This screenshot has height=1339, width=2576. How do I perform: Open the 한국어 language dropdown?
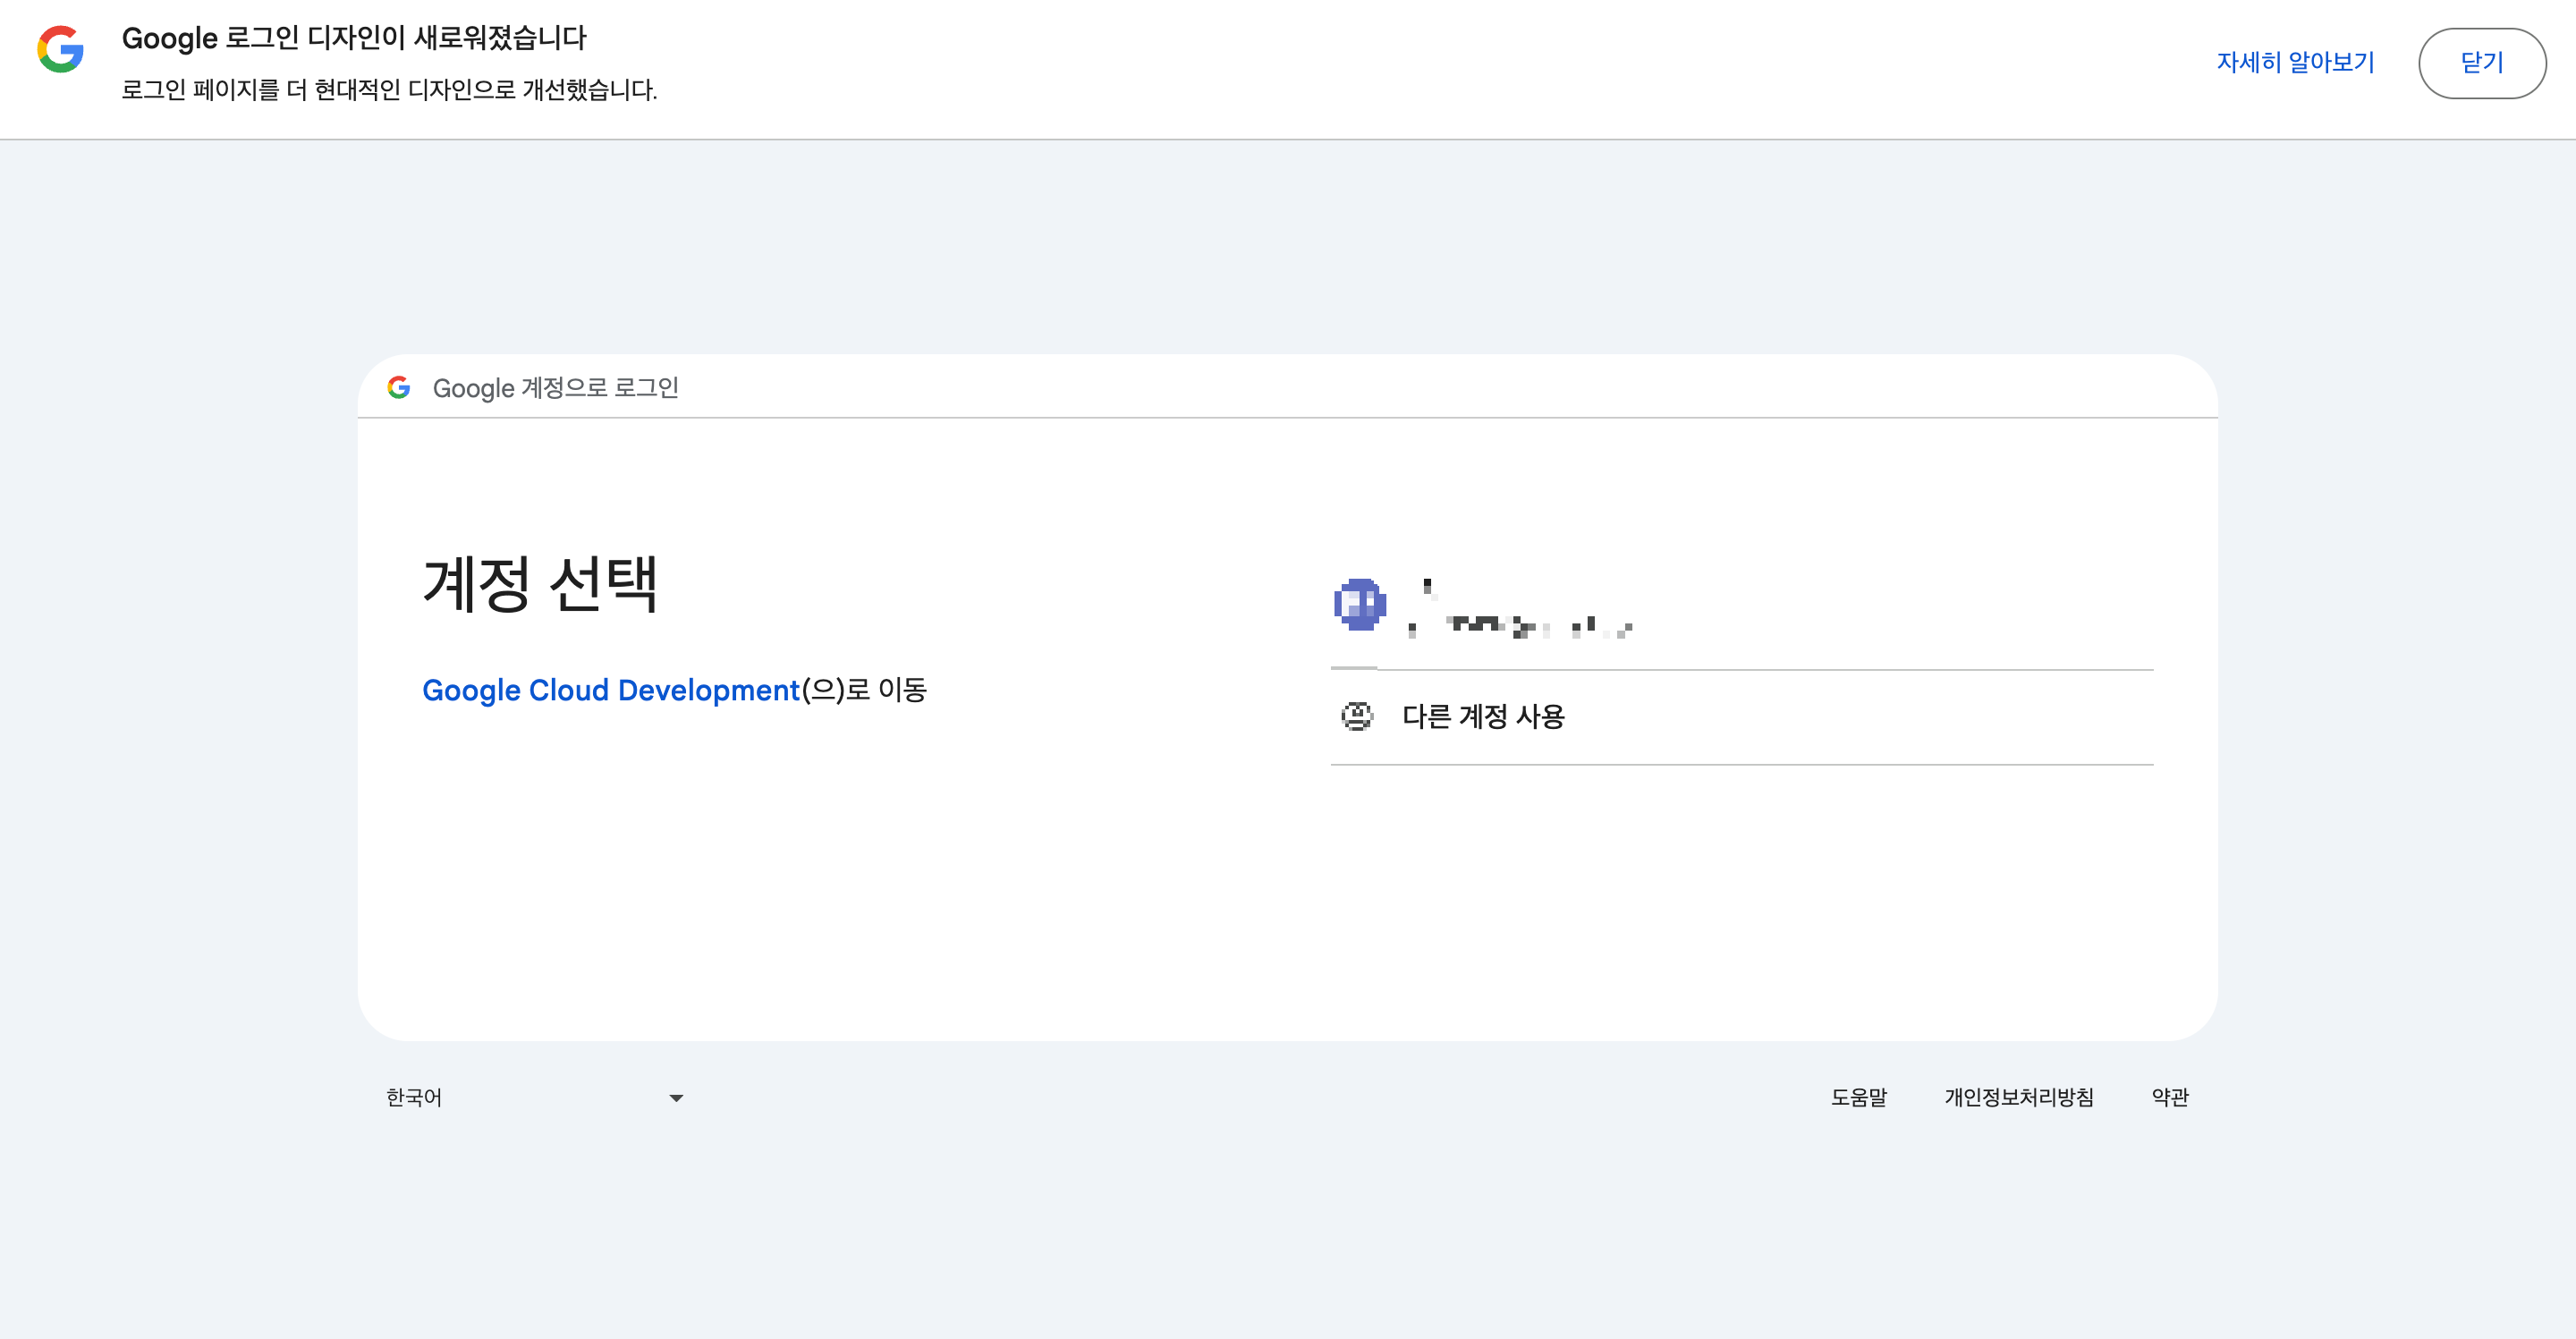point(535,1097)
